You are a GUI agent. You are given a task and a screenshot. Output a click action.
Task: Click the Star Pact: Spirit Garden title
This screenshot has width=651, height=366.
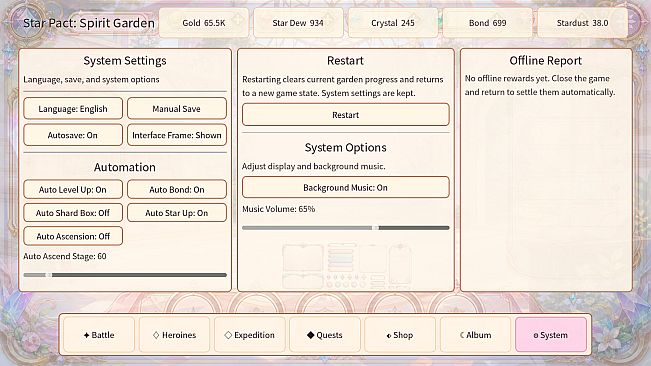tap(89, 23)
